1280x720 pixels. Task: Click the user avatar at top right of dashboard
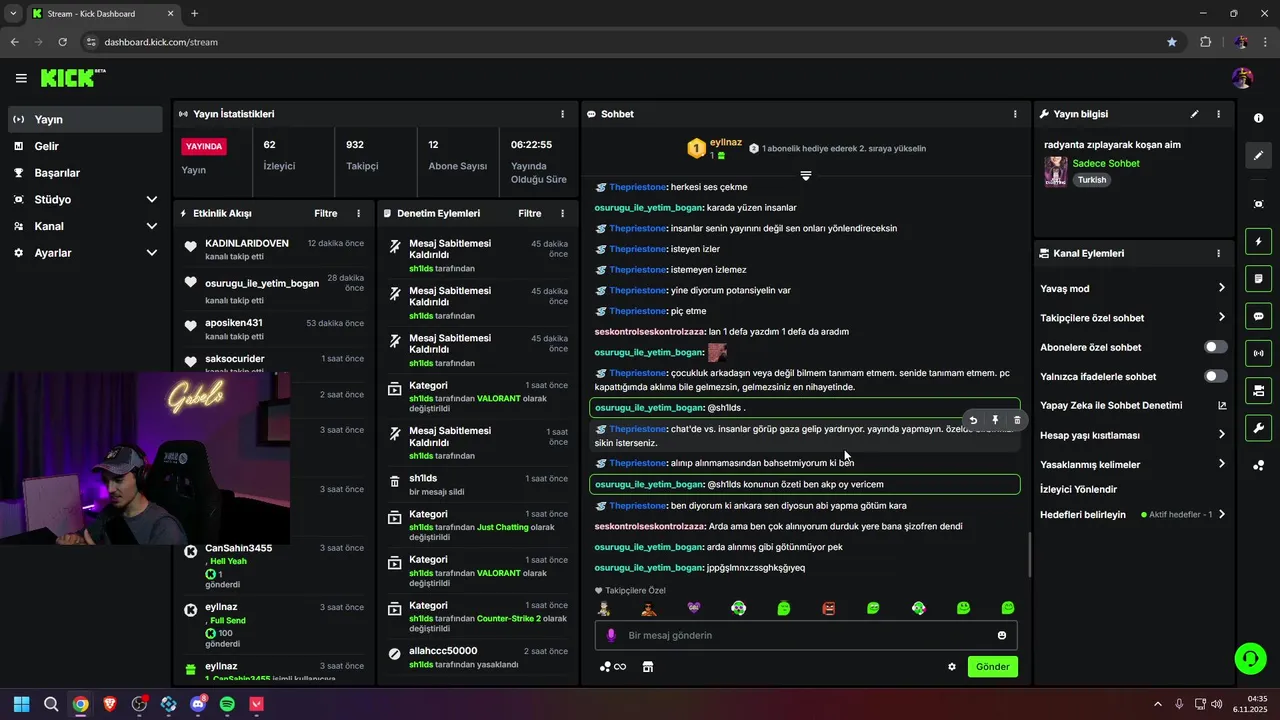1243,78
